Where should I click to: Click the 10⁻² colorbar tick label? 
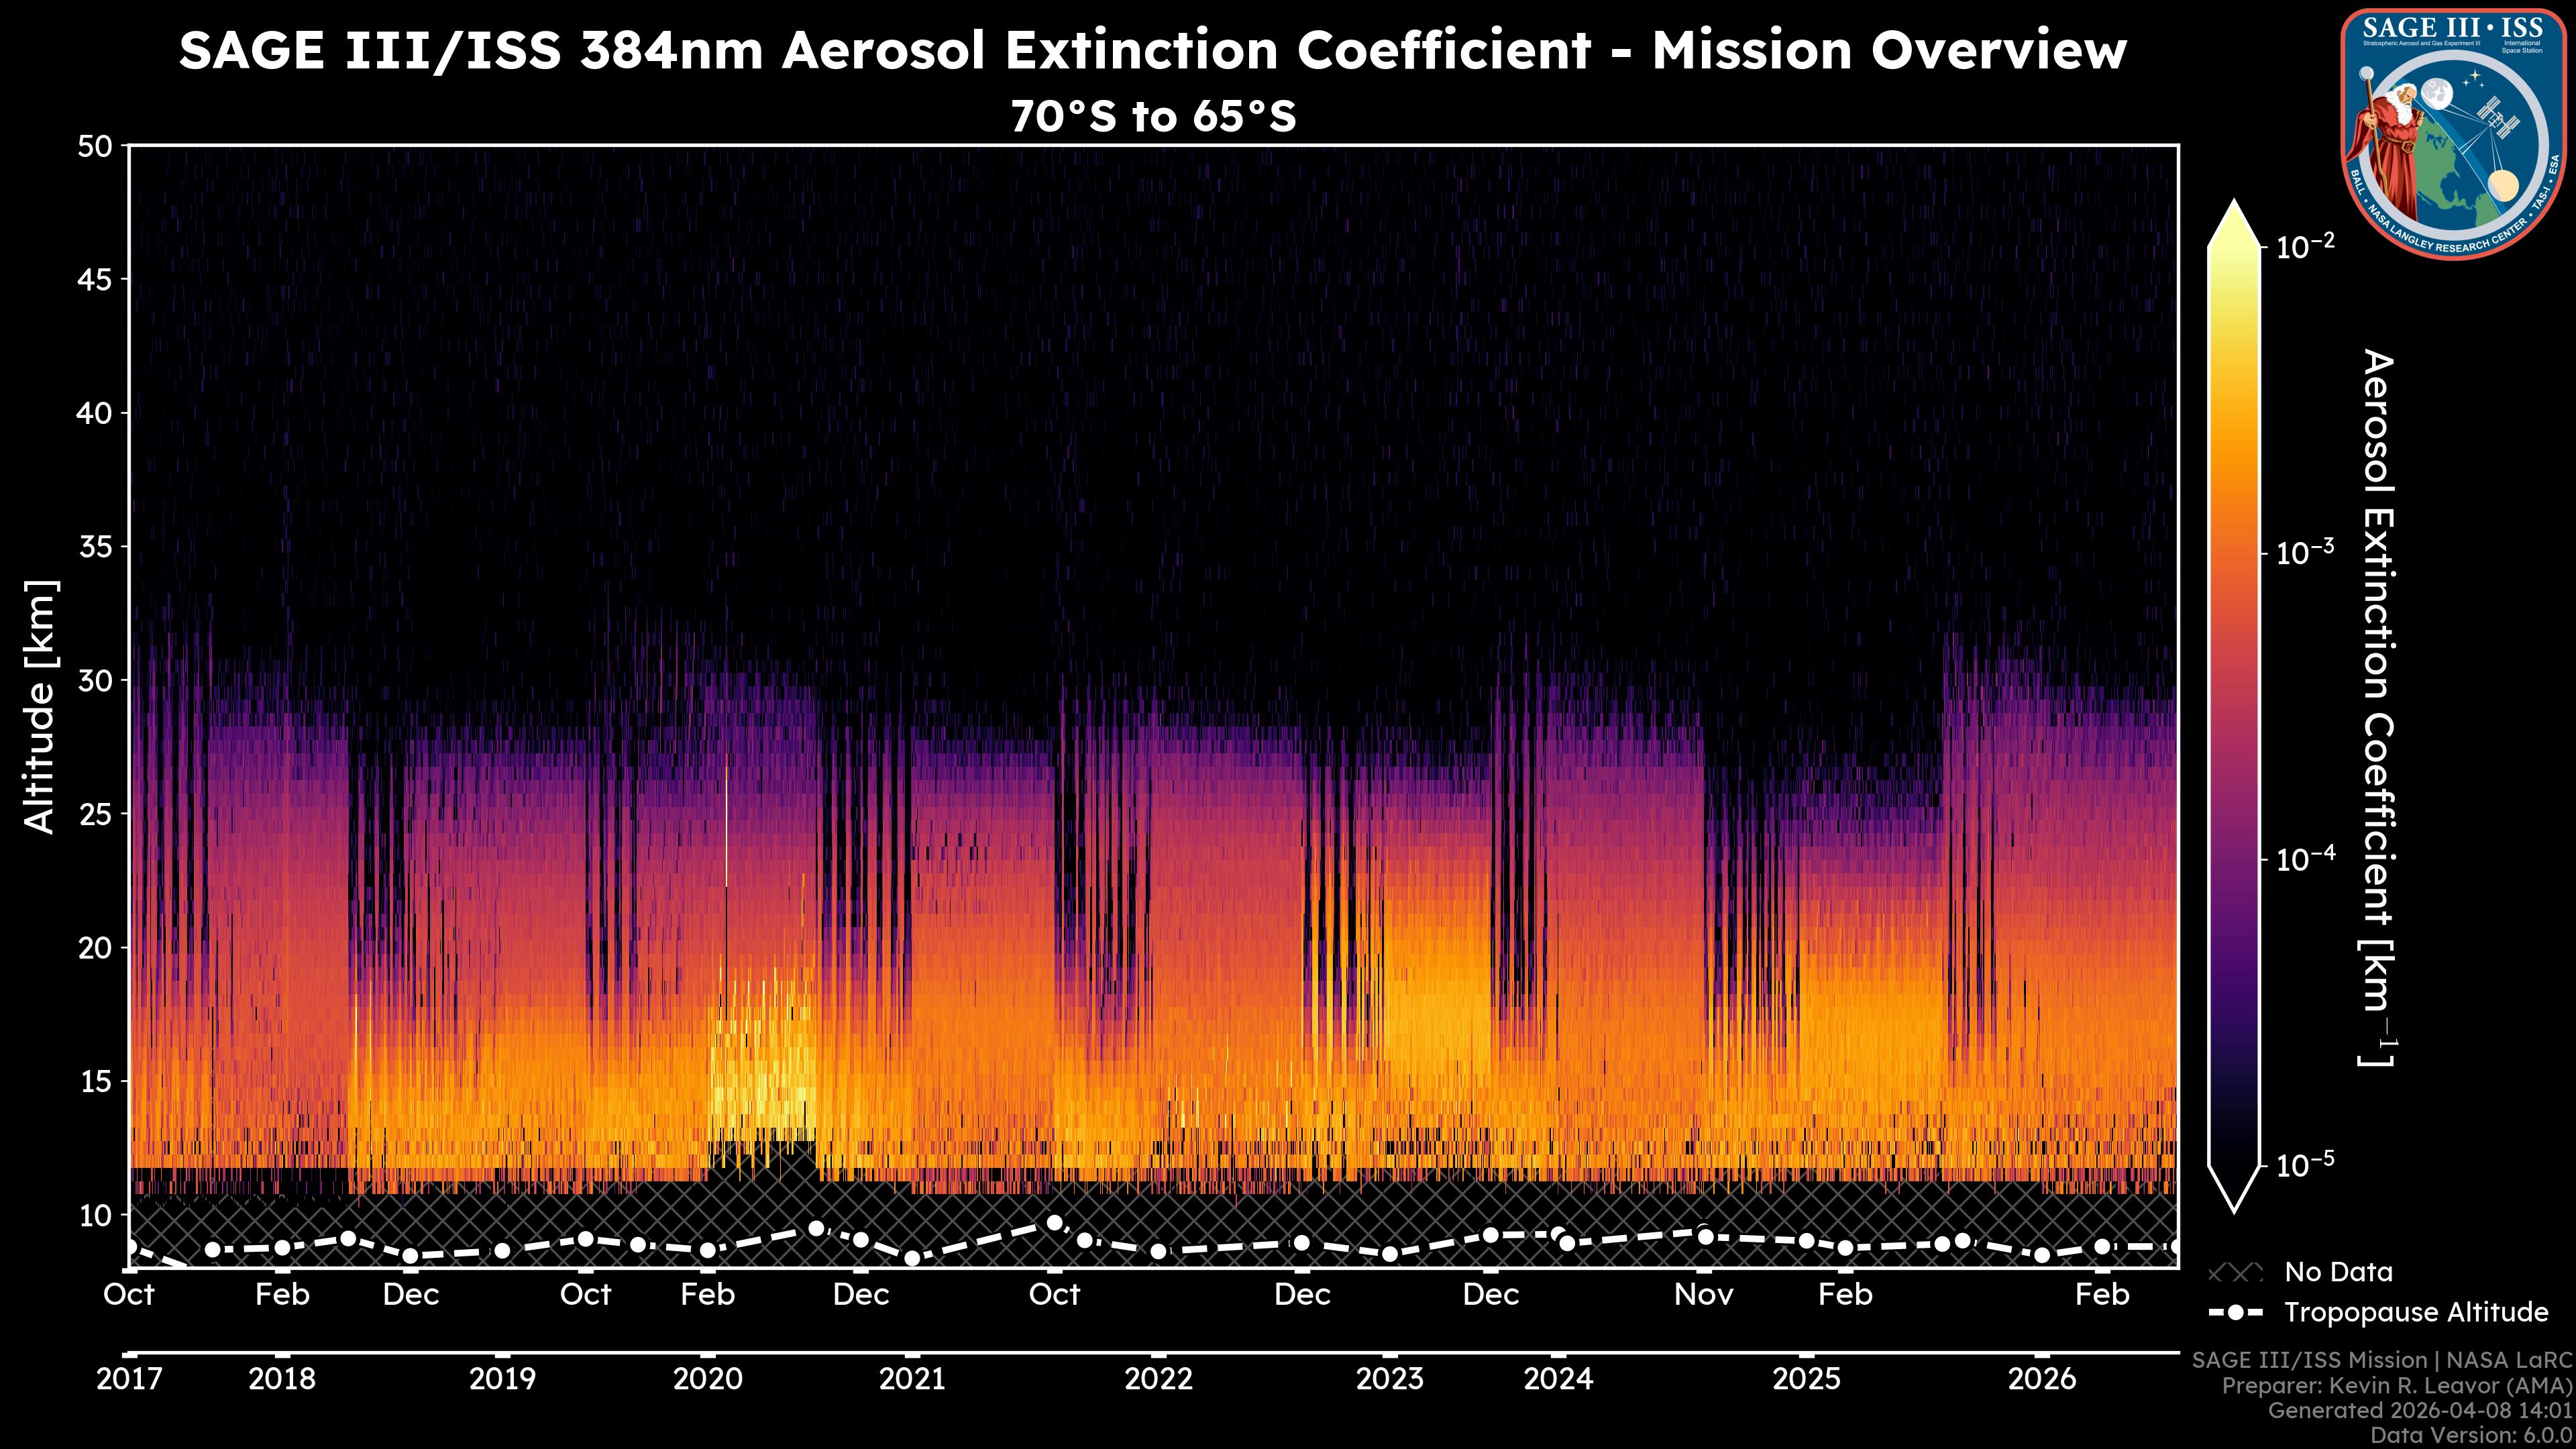tap(2305, 246)
